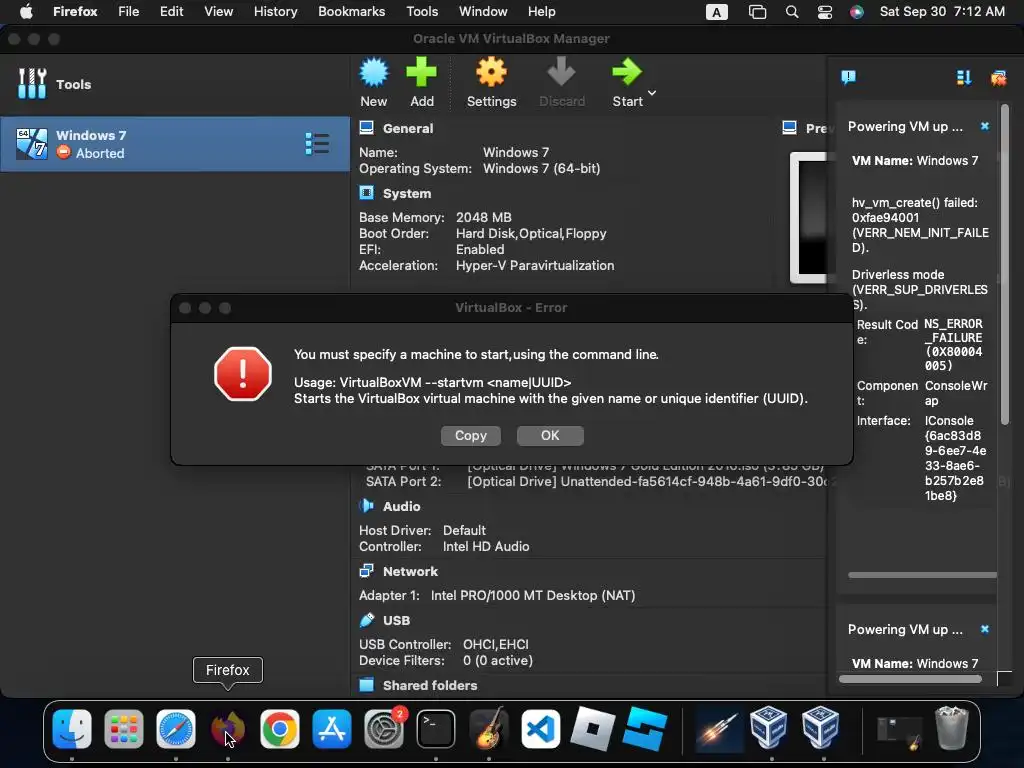Open Control Center in menu bar
The image size is (1024, 768).
coord(825,12)
